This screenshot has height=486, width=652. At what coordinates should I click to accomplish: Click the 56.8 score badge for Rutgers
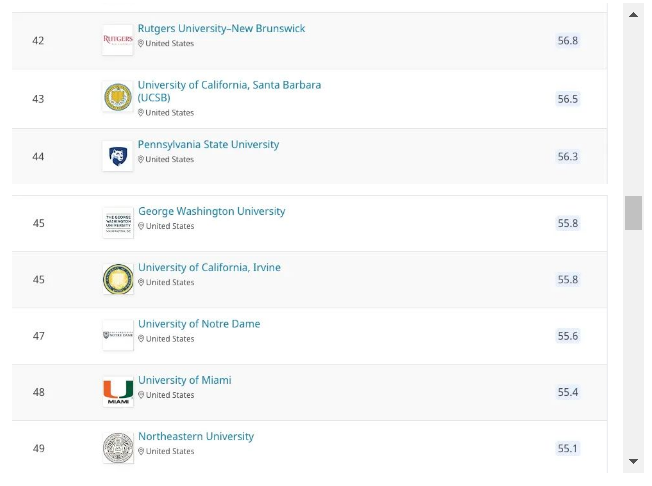point(568,40)
